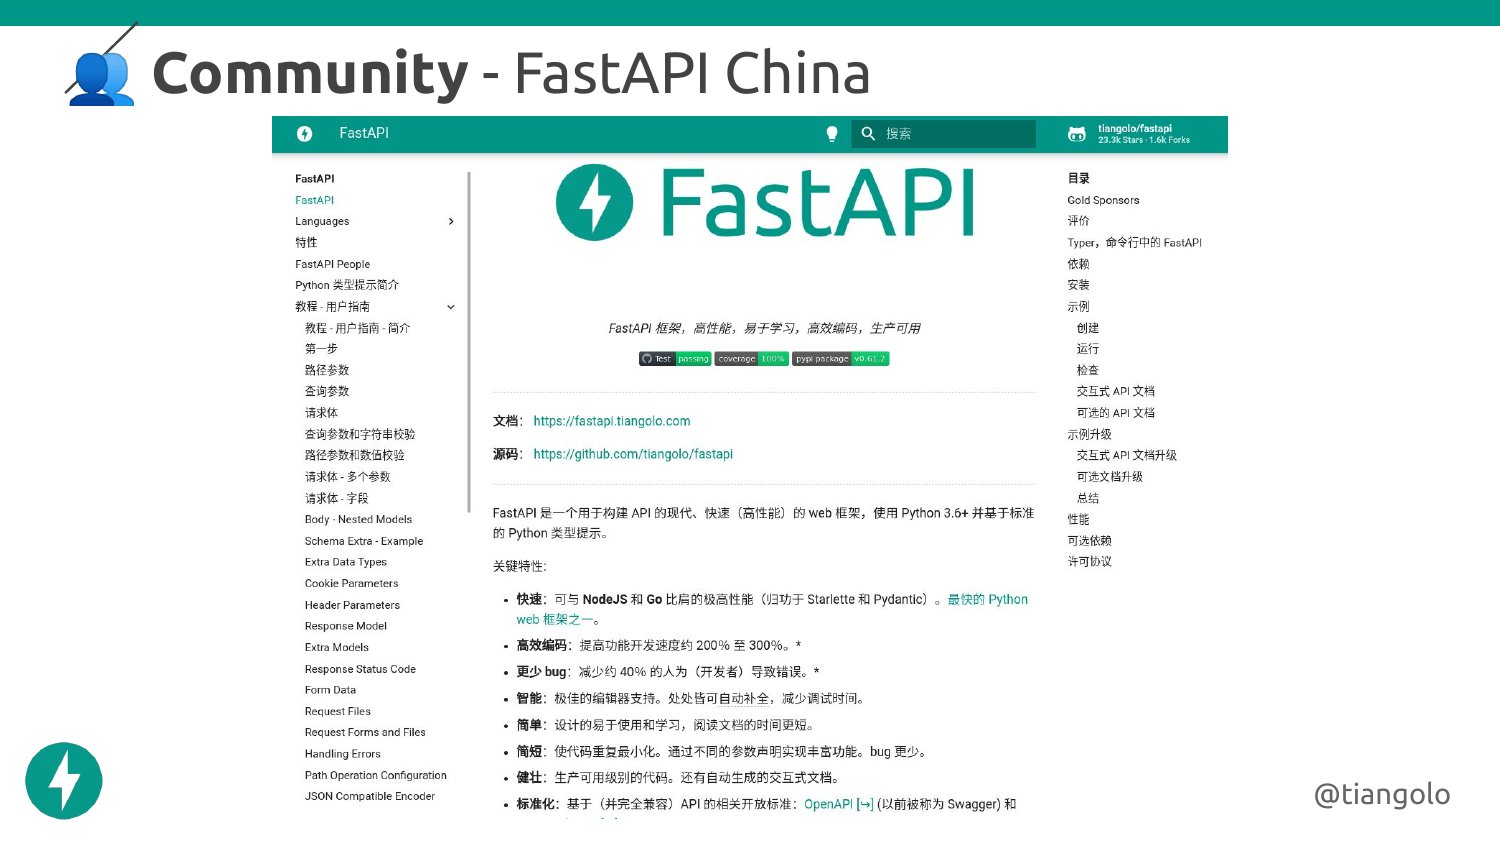
Task: Open 查询参数和字符串校验 page
Action: 360,434
